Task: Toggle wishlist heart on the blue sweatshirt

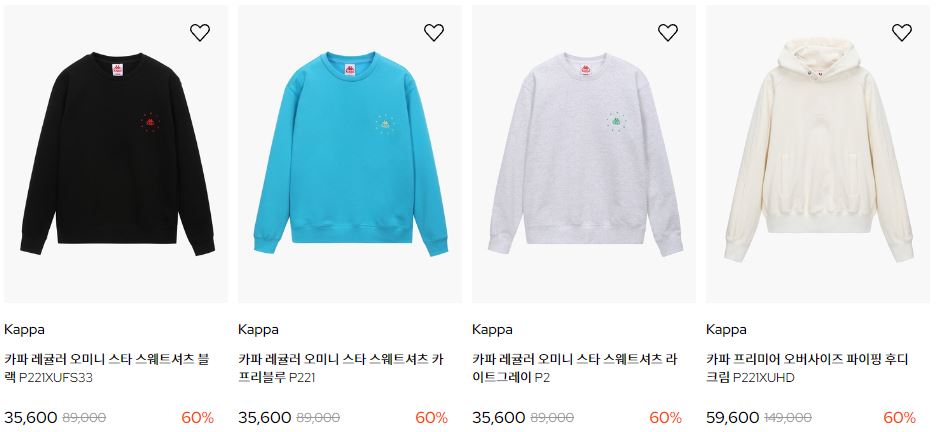Action: pos(434,33)
